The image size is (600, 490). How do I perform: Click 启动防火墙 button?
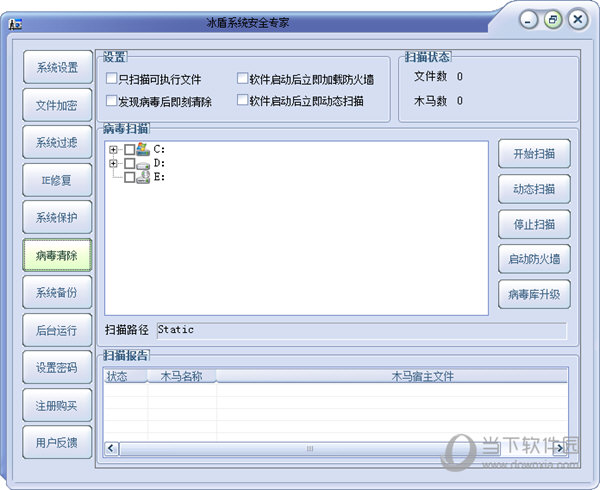click(x=534, y=259)
